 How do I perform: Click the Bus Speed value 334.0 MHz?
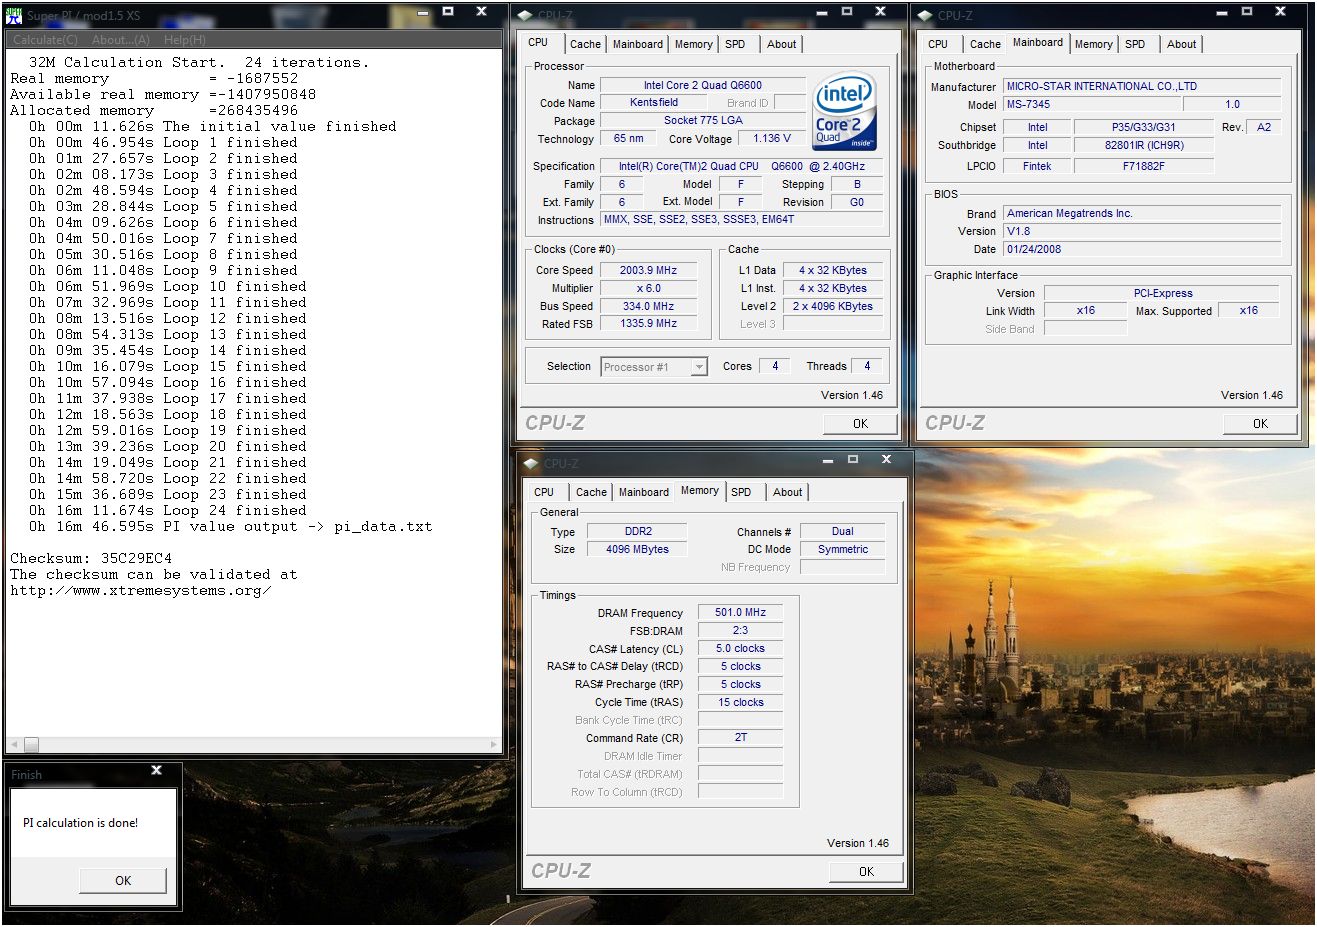648,306
